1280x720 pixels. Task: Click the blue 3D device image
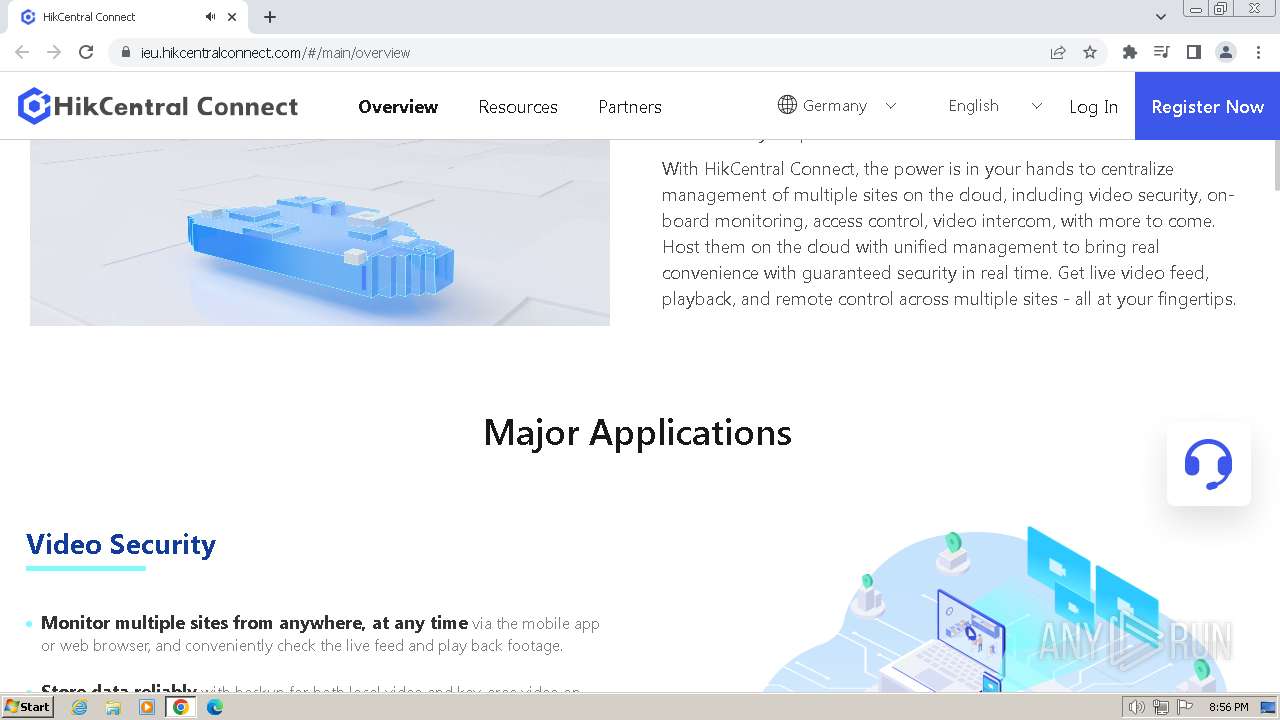[x=320, y=232]
